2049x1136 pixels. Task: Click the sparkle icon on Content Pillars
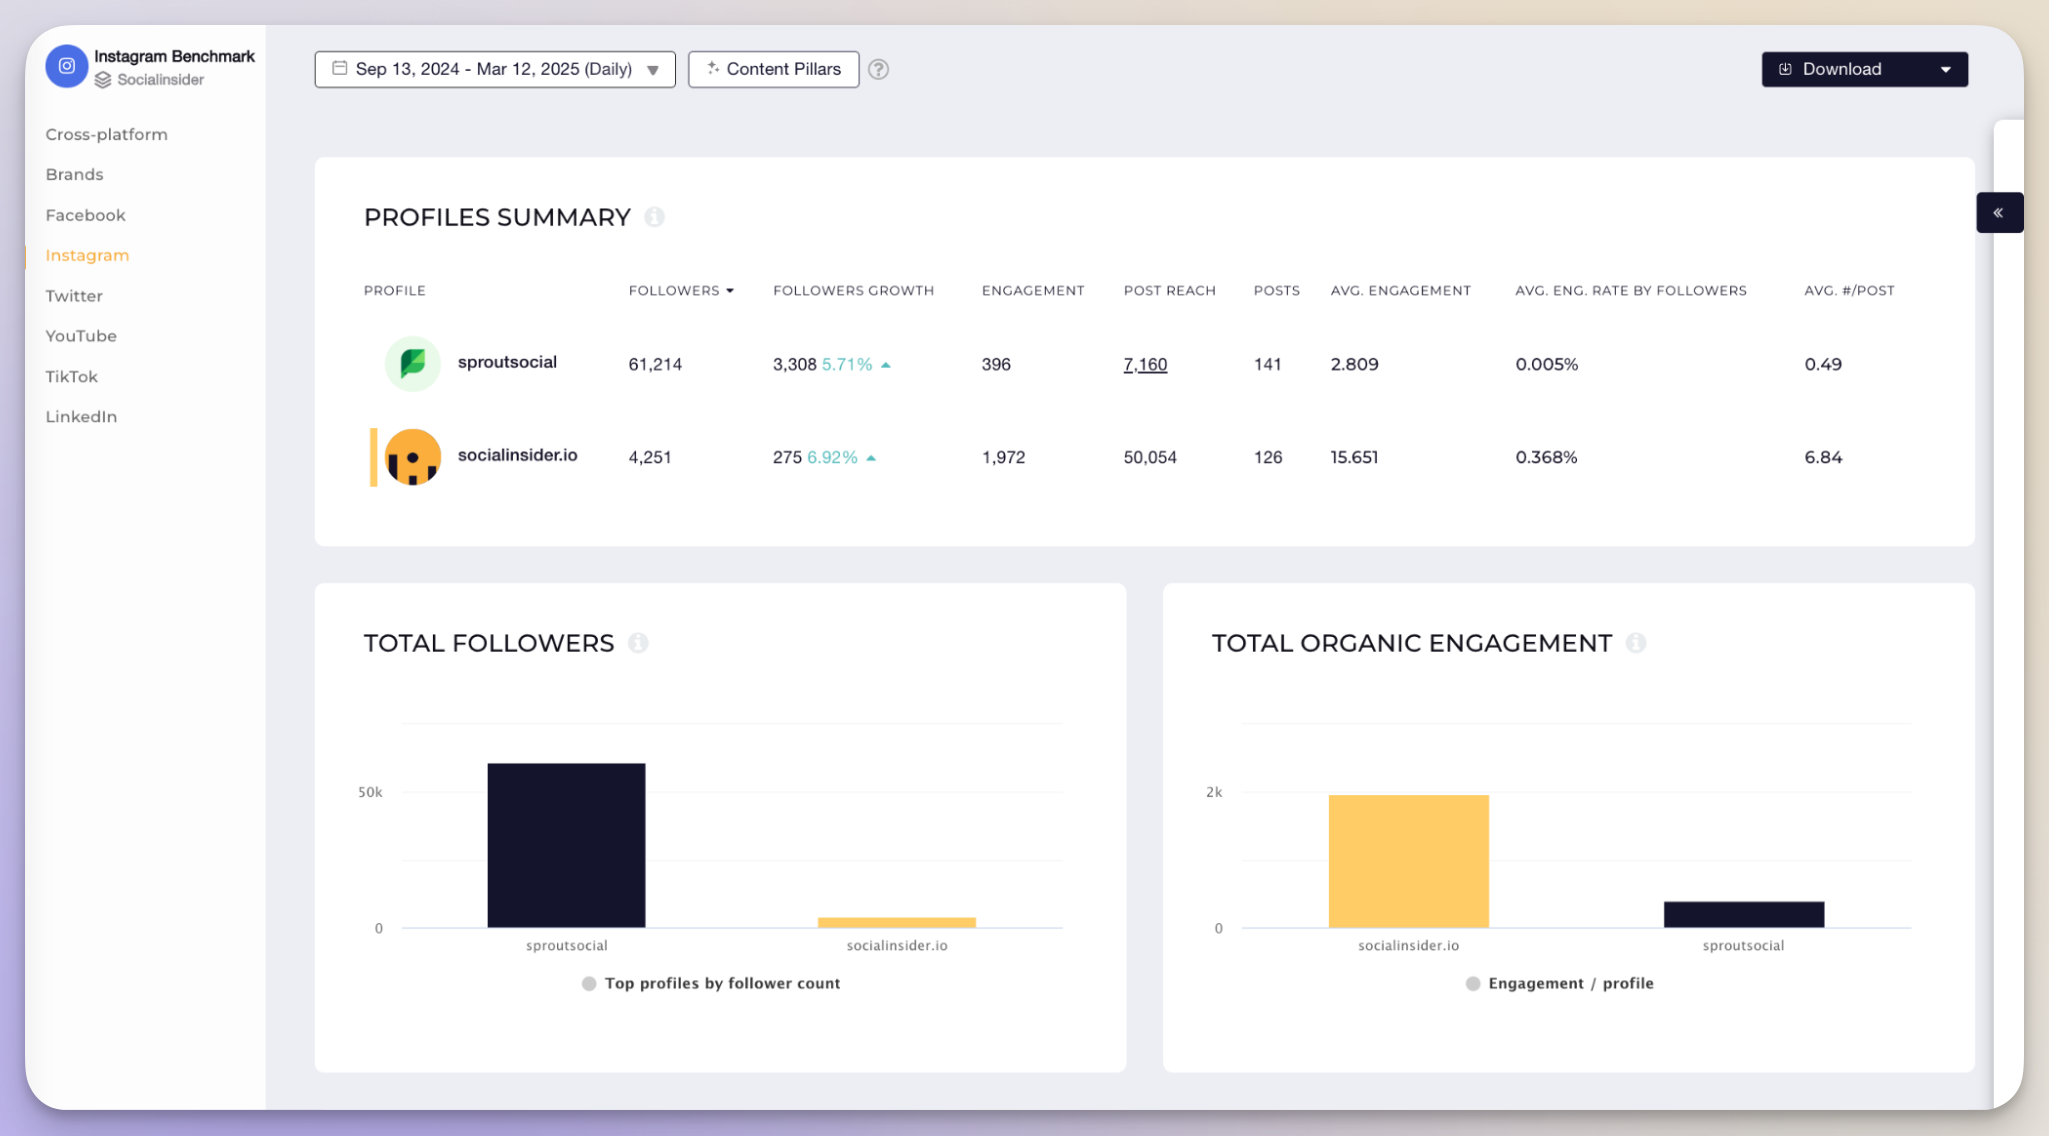pos(712,68)
